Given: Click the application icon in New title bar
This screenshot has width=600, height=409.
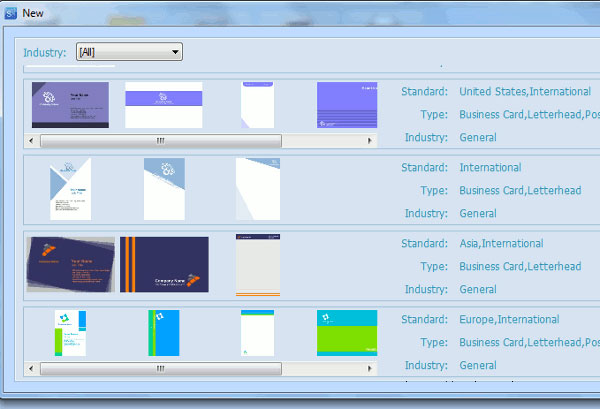Looking at the screenshot, I should click(x=10, y=13).
